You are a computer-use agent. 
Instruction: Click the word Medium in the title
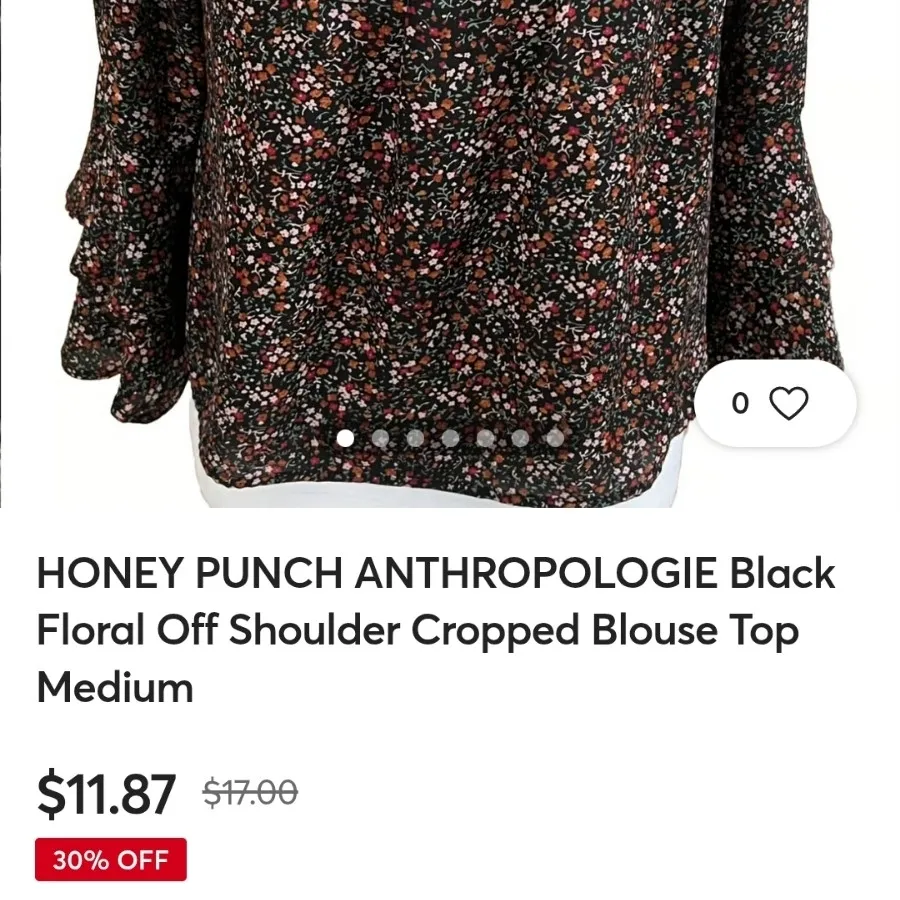click(x=115, y=686)
